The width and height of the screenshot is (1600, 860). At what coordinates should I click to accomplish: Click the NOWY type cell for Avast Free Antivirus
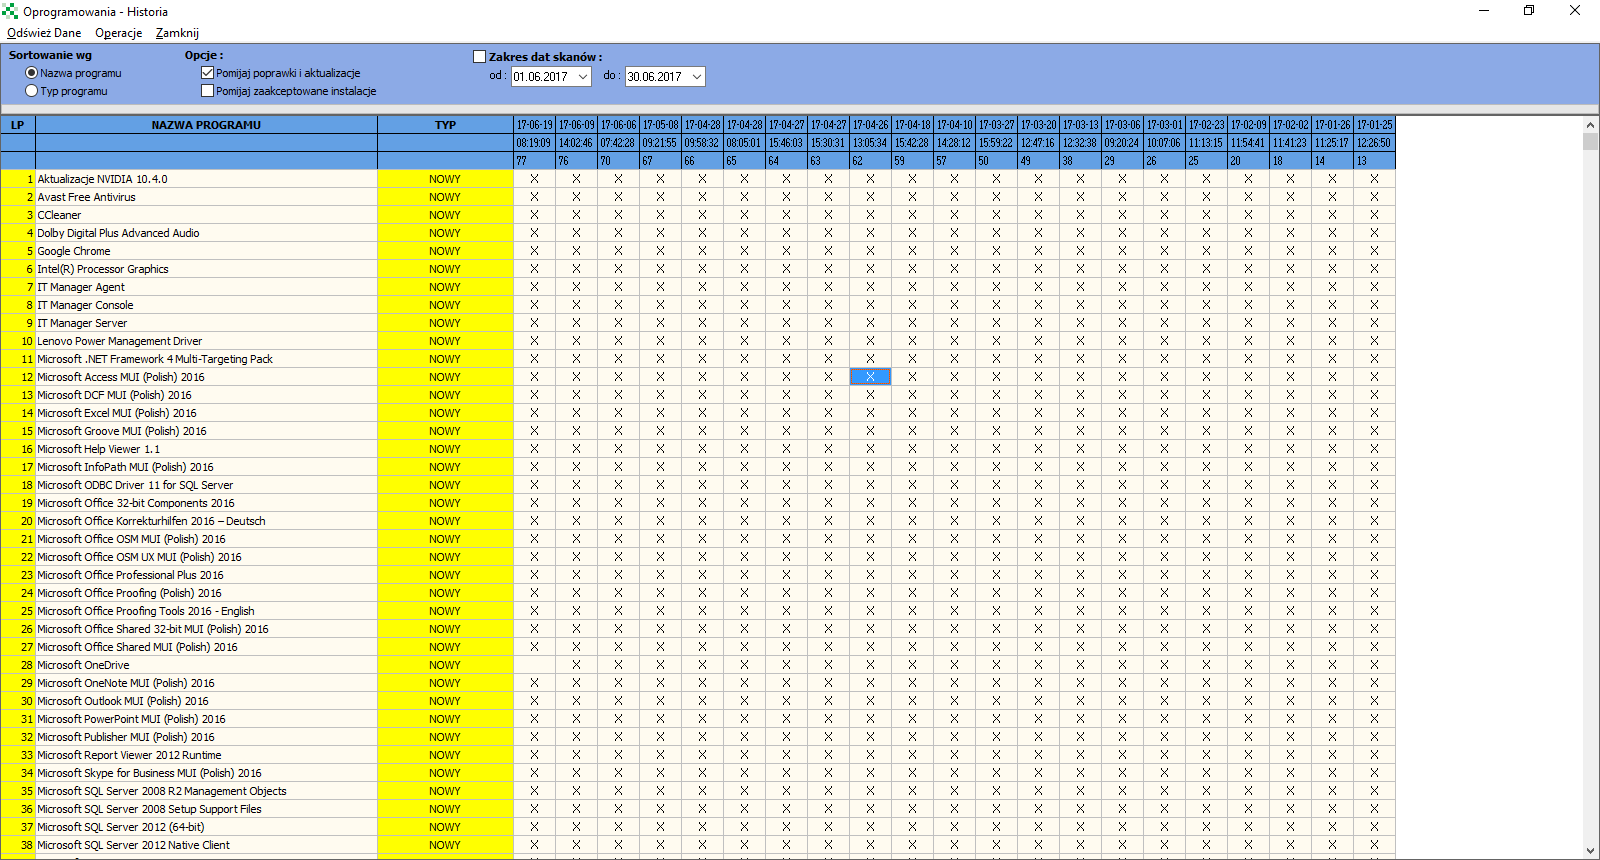445,197
